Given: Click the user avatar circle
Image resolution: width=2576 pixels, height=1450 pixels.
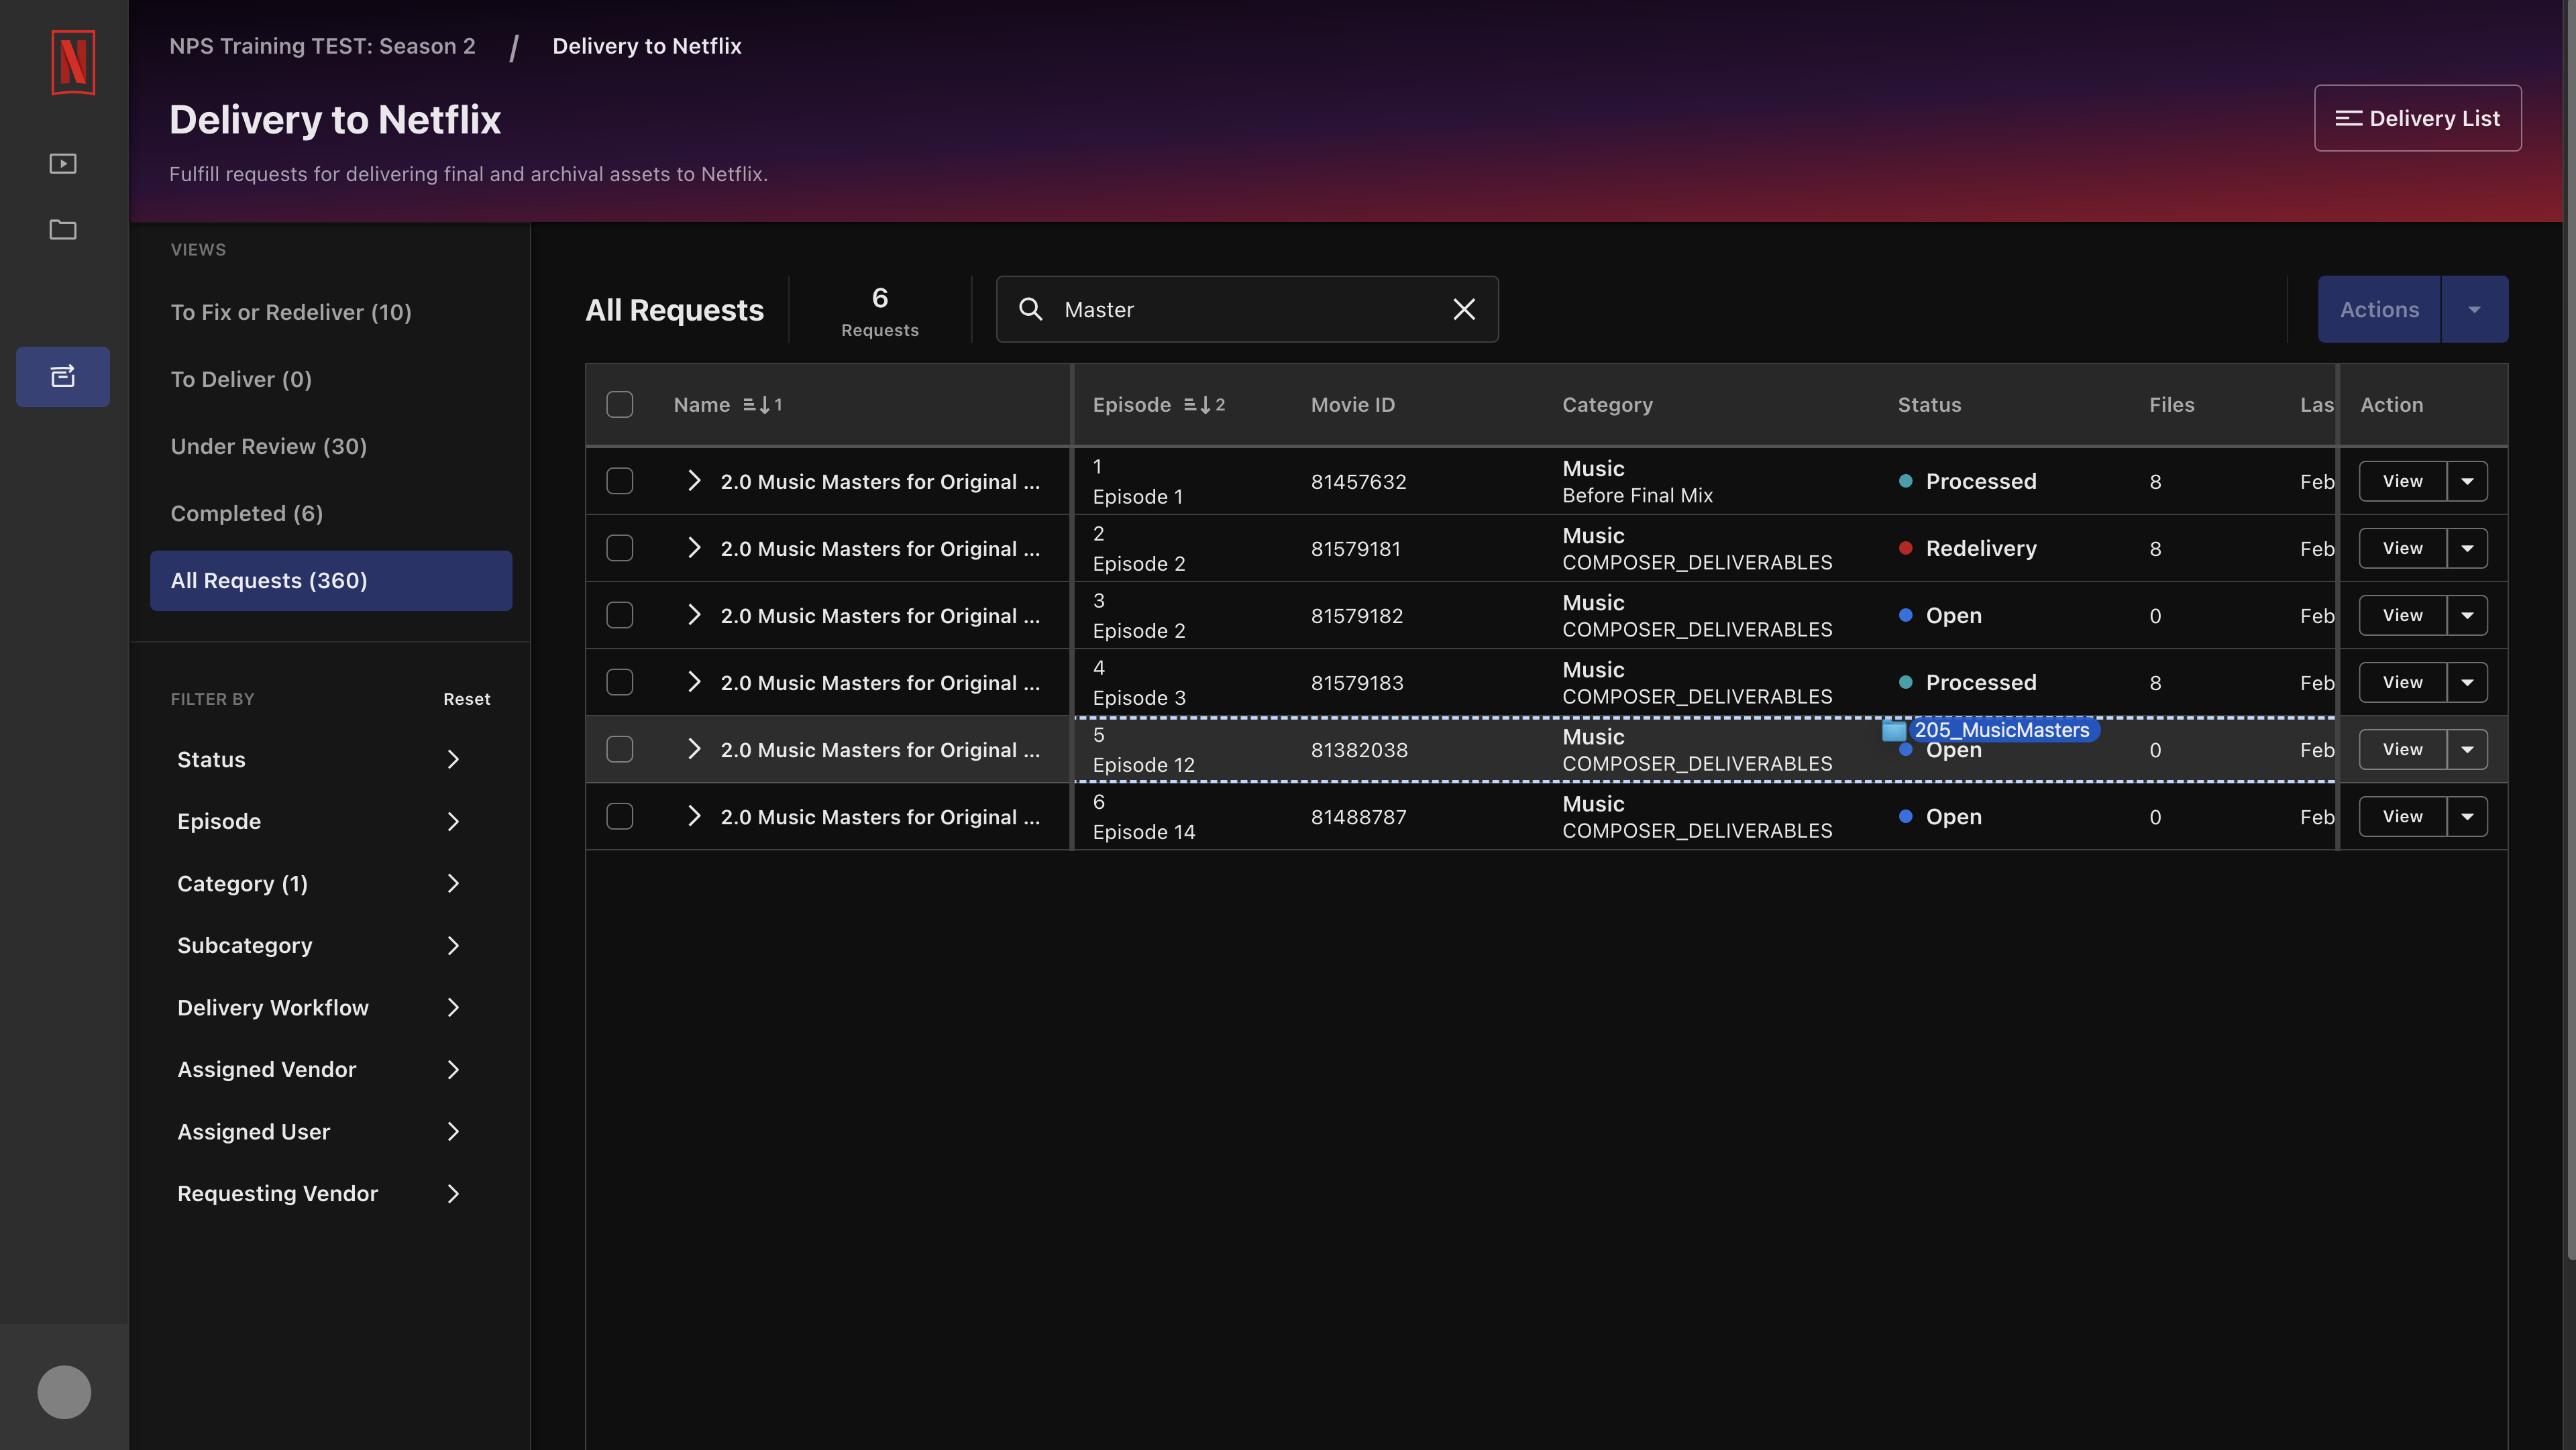Looking at the screenshot, I should tap(64, 1391).
